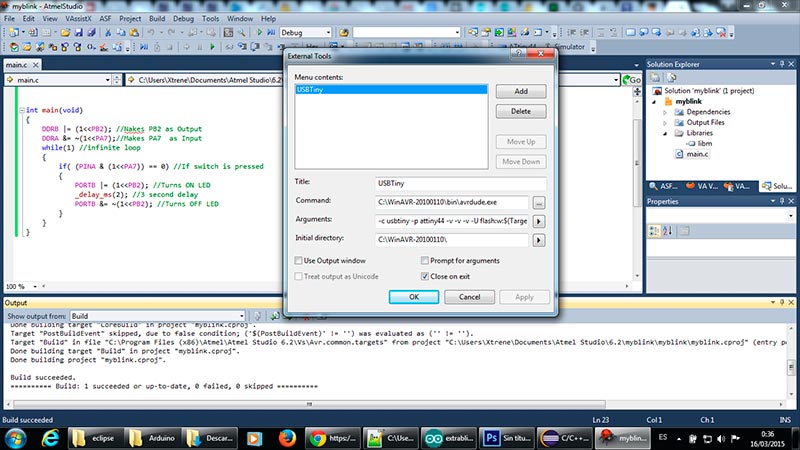The height and width of the screenshot is (450, 800).
Task: Expand Dependencies node in Solution Explorer
Action: [665, 112]
